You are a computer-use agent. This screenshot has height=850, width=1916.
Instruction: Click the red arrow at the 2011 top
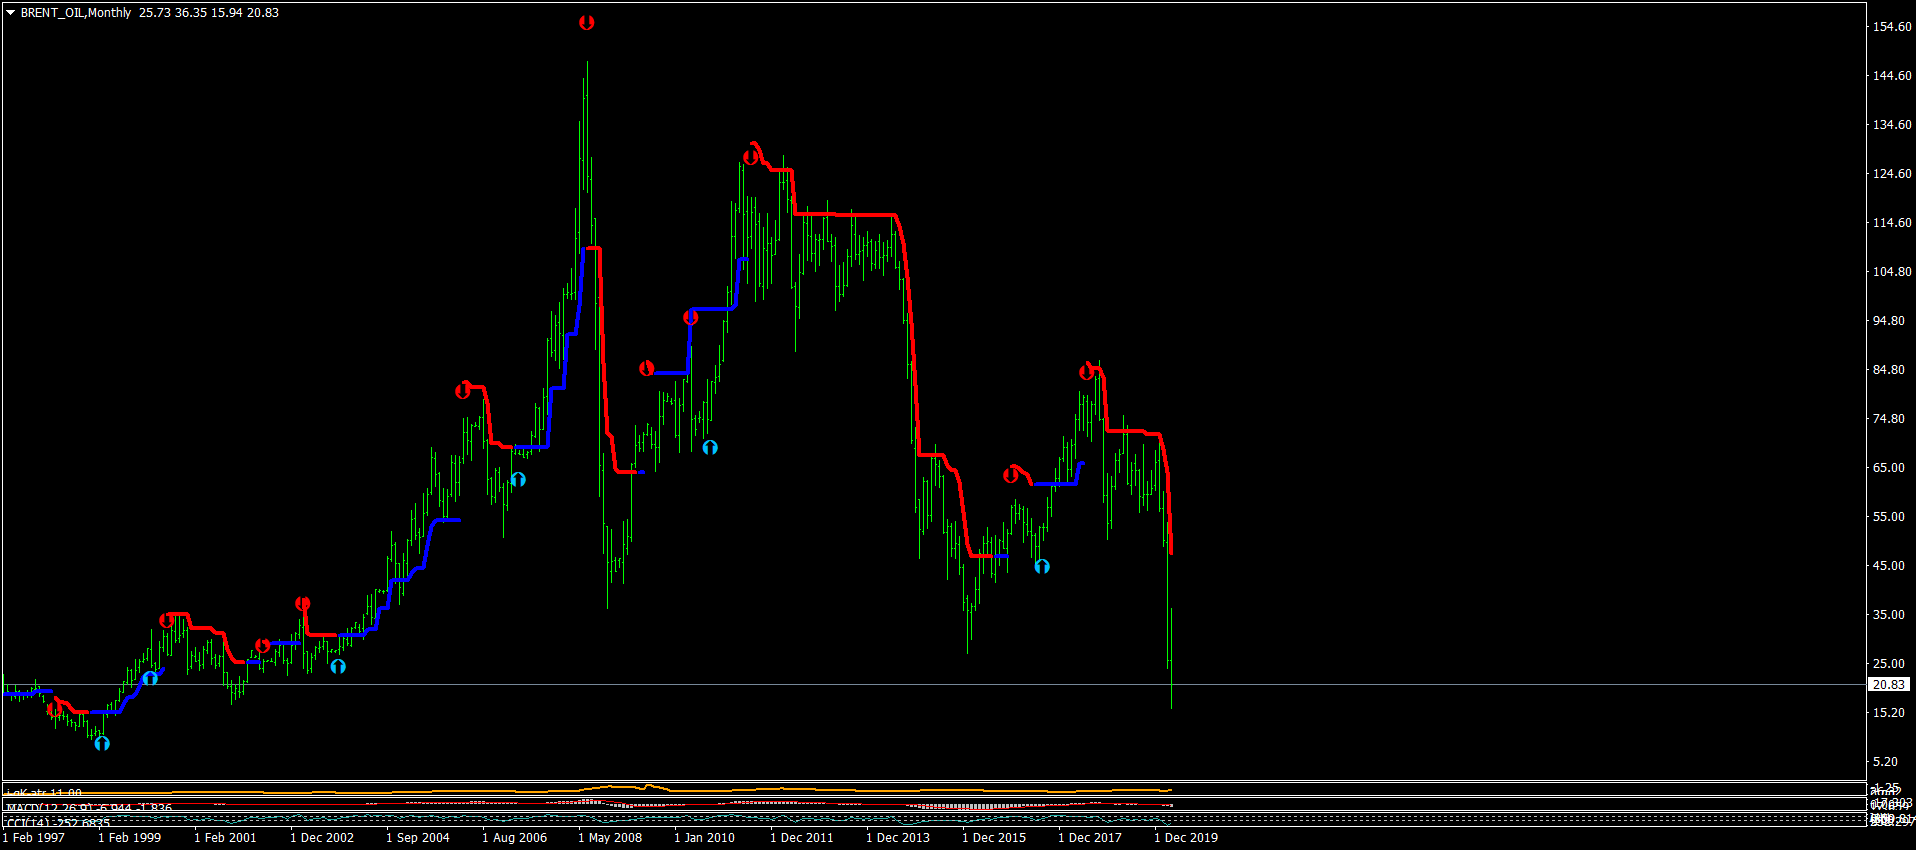click(x=751, y=156)
